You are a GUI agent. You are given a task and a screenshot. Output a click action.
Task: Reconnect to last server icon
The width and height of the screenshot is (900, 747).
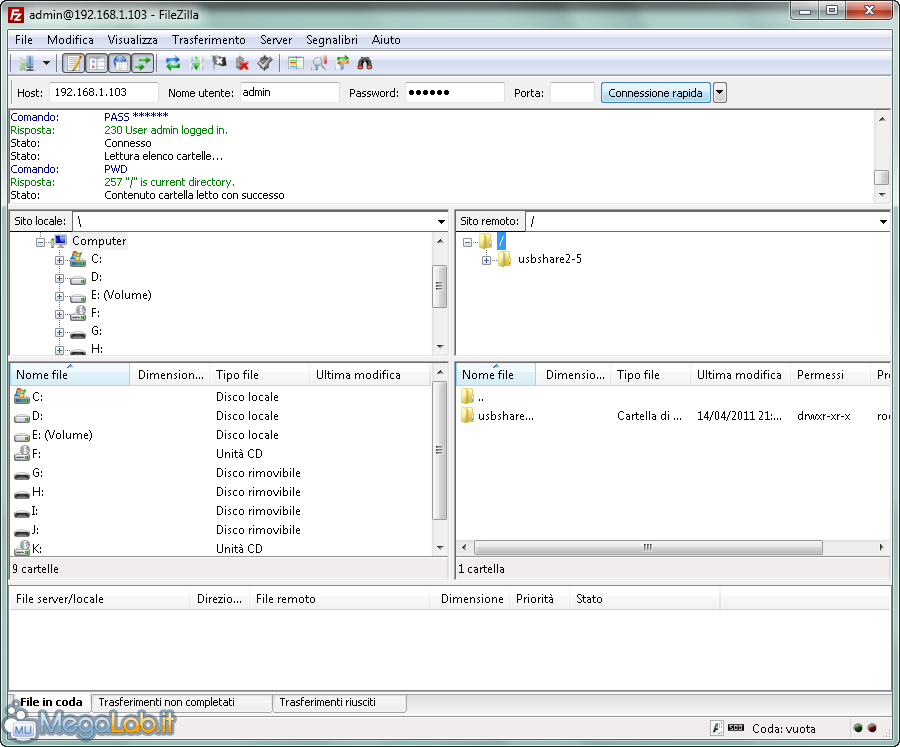[265, 63]
